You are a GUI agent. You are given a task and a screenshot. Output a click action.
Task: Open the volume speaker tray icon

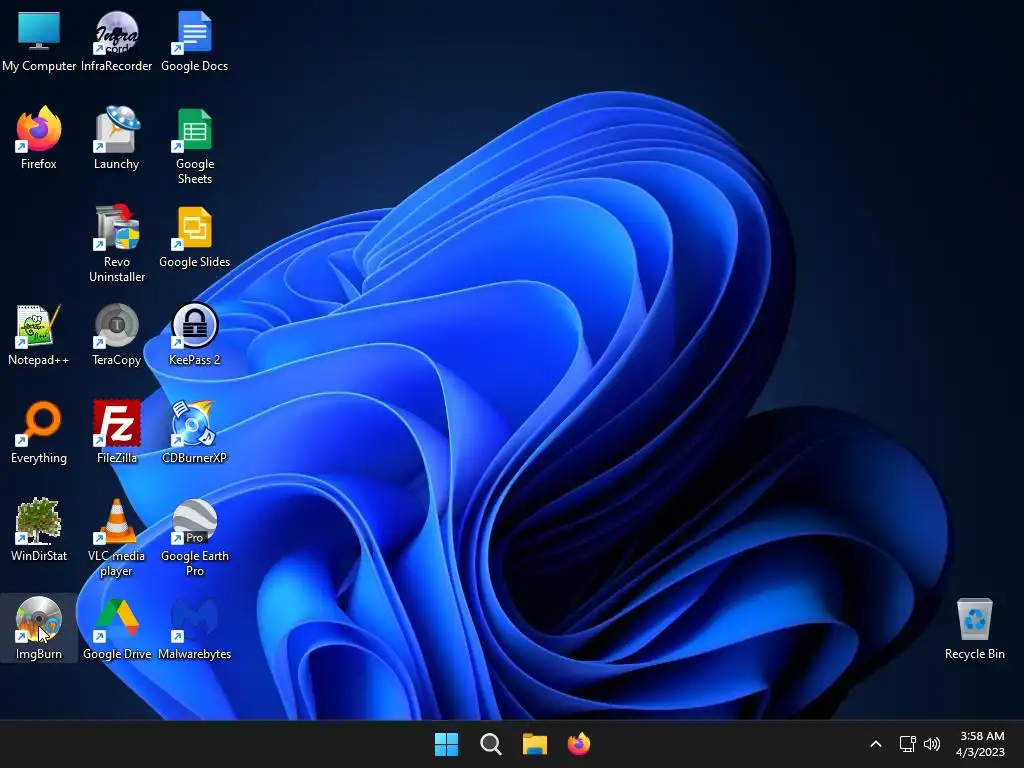[932, 744]
